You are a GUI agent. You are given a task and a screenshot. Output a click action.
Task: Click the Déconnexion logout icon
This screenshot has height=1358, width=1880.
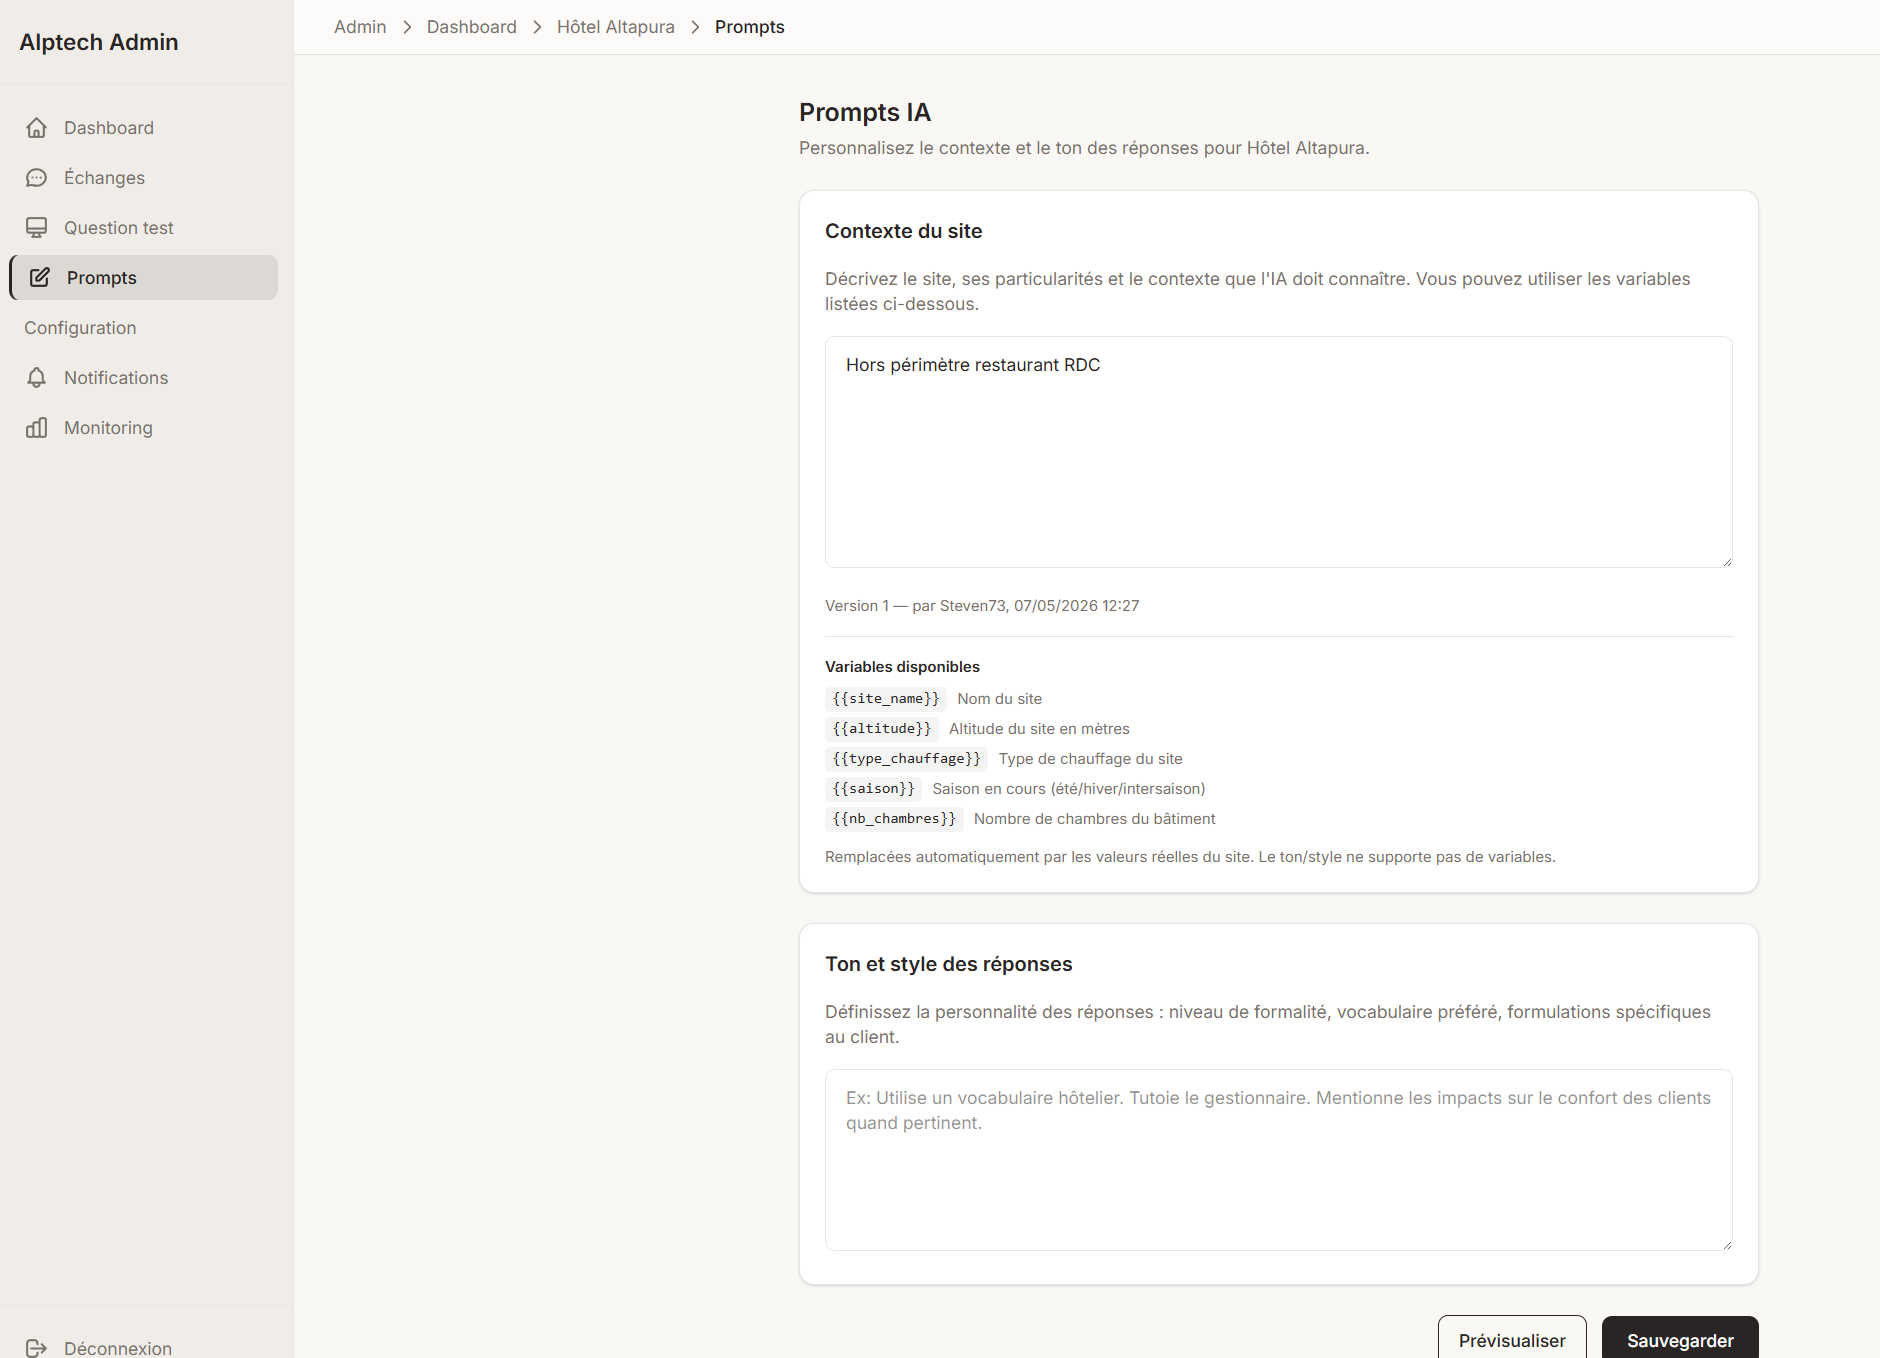37,1348
